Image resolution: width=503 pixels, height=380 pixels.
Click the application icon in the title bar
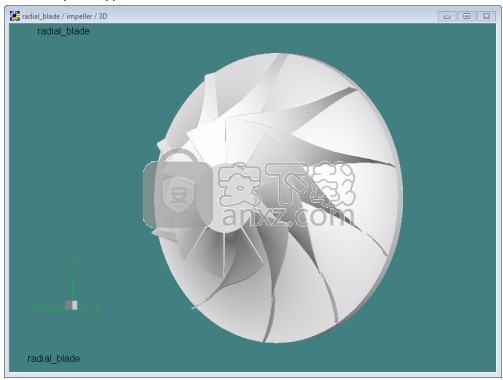(15, 16)
